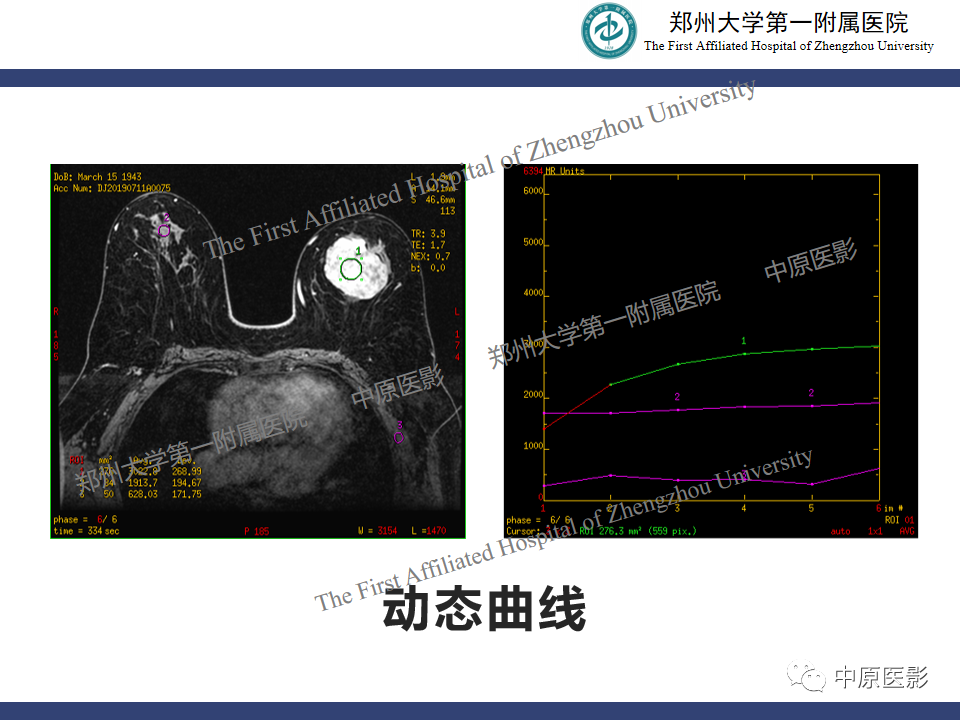Click the green curve labeled 1
This screenshot has width=960, height=720.
click(744, 353)
